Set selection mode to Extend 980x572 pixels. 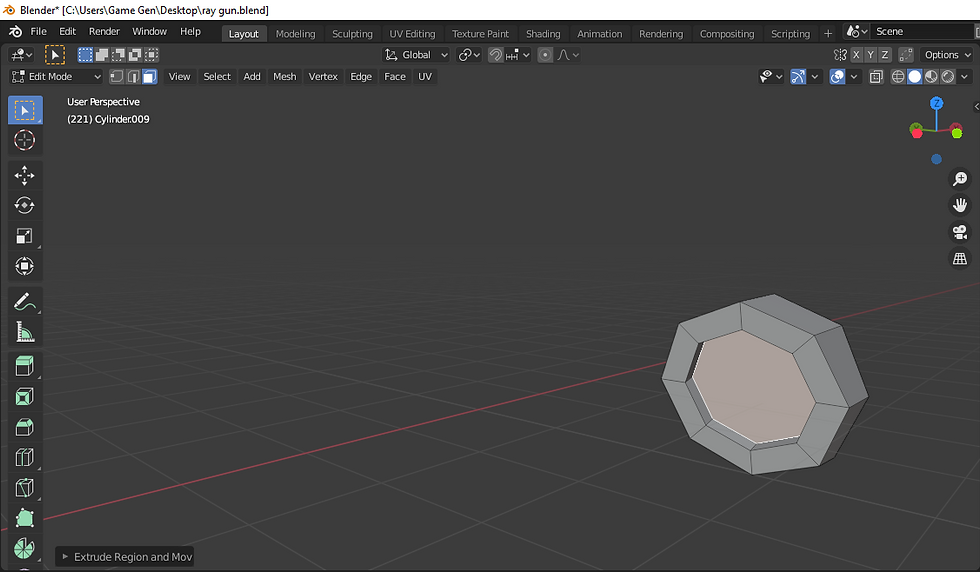click(x=102, y=55)
